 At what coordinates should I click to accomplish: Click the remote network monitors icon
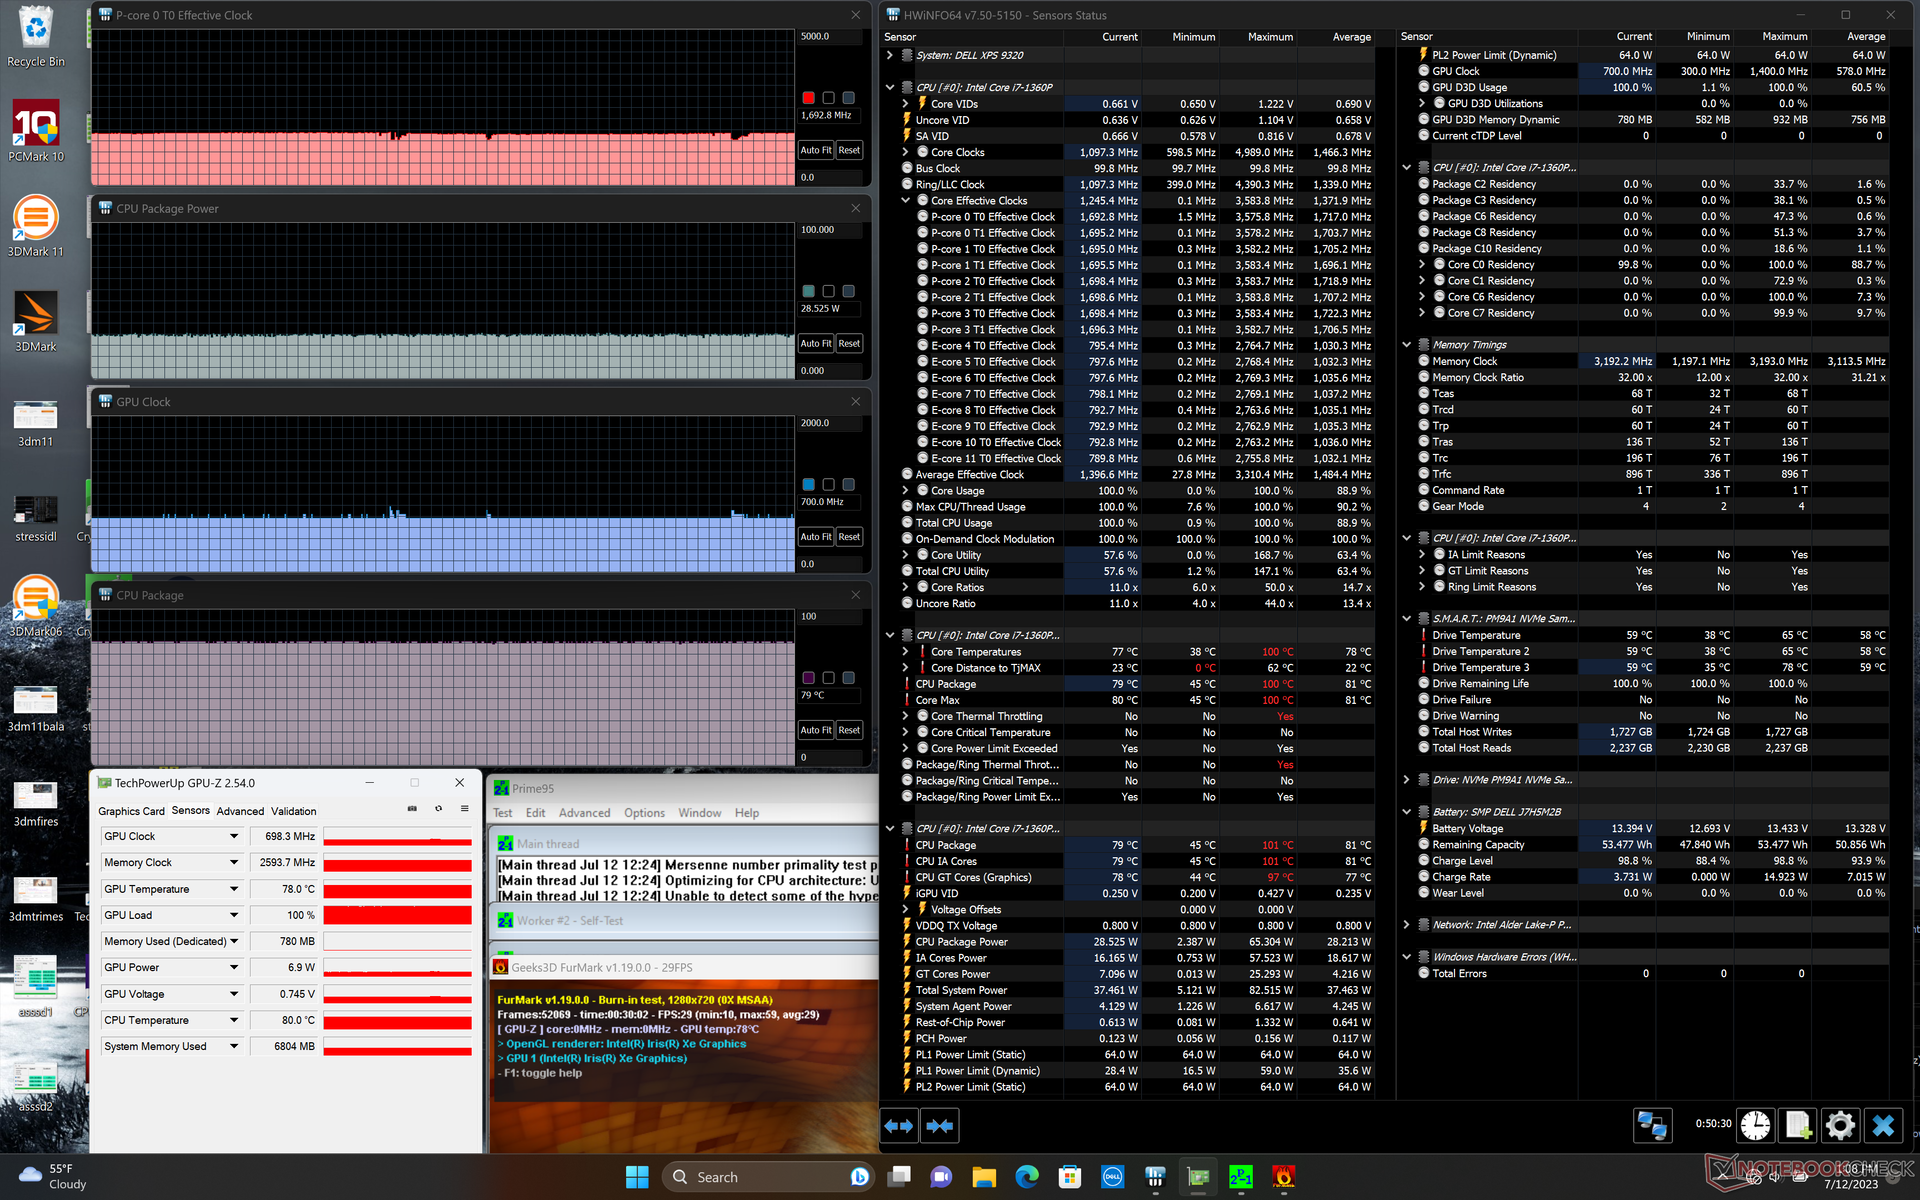(1652, 1125)
